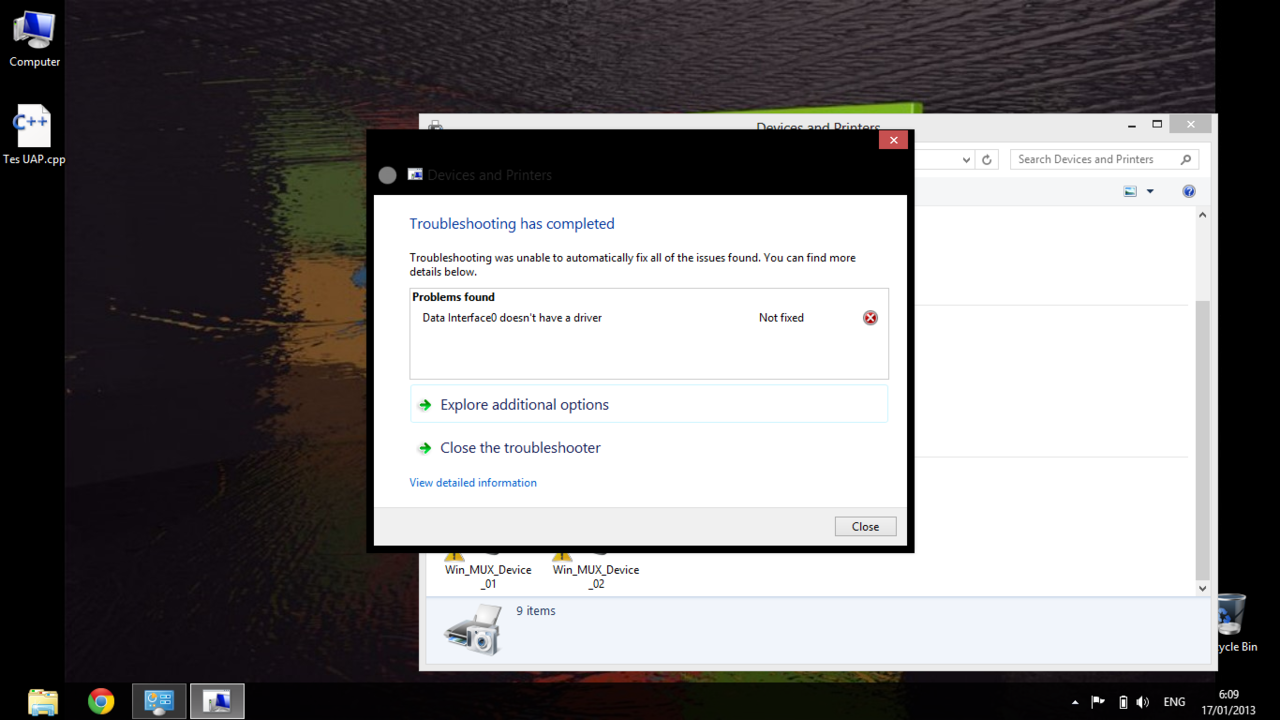Open View detailed information link
This screenshot has width=1280, height=720.
click(473, 483)
